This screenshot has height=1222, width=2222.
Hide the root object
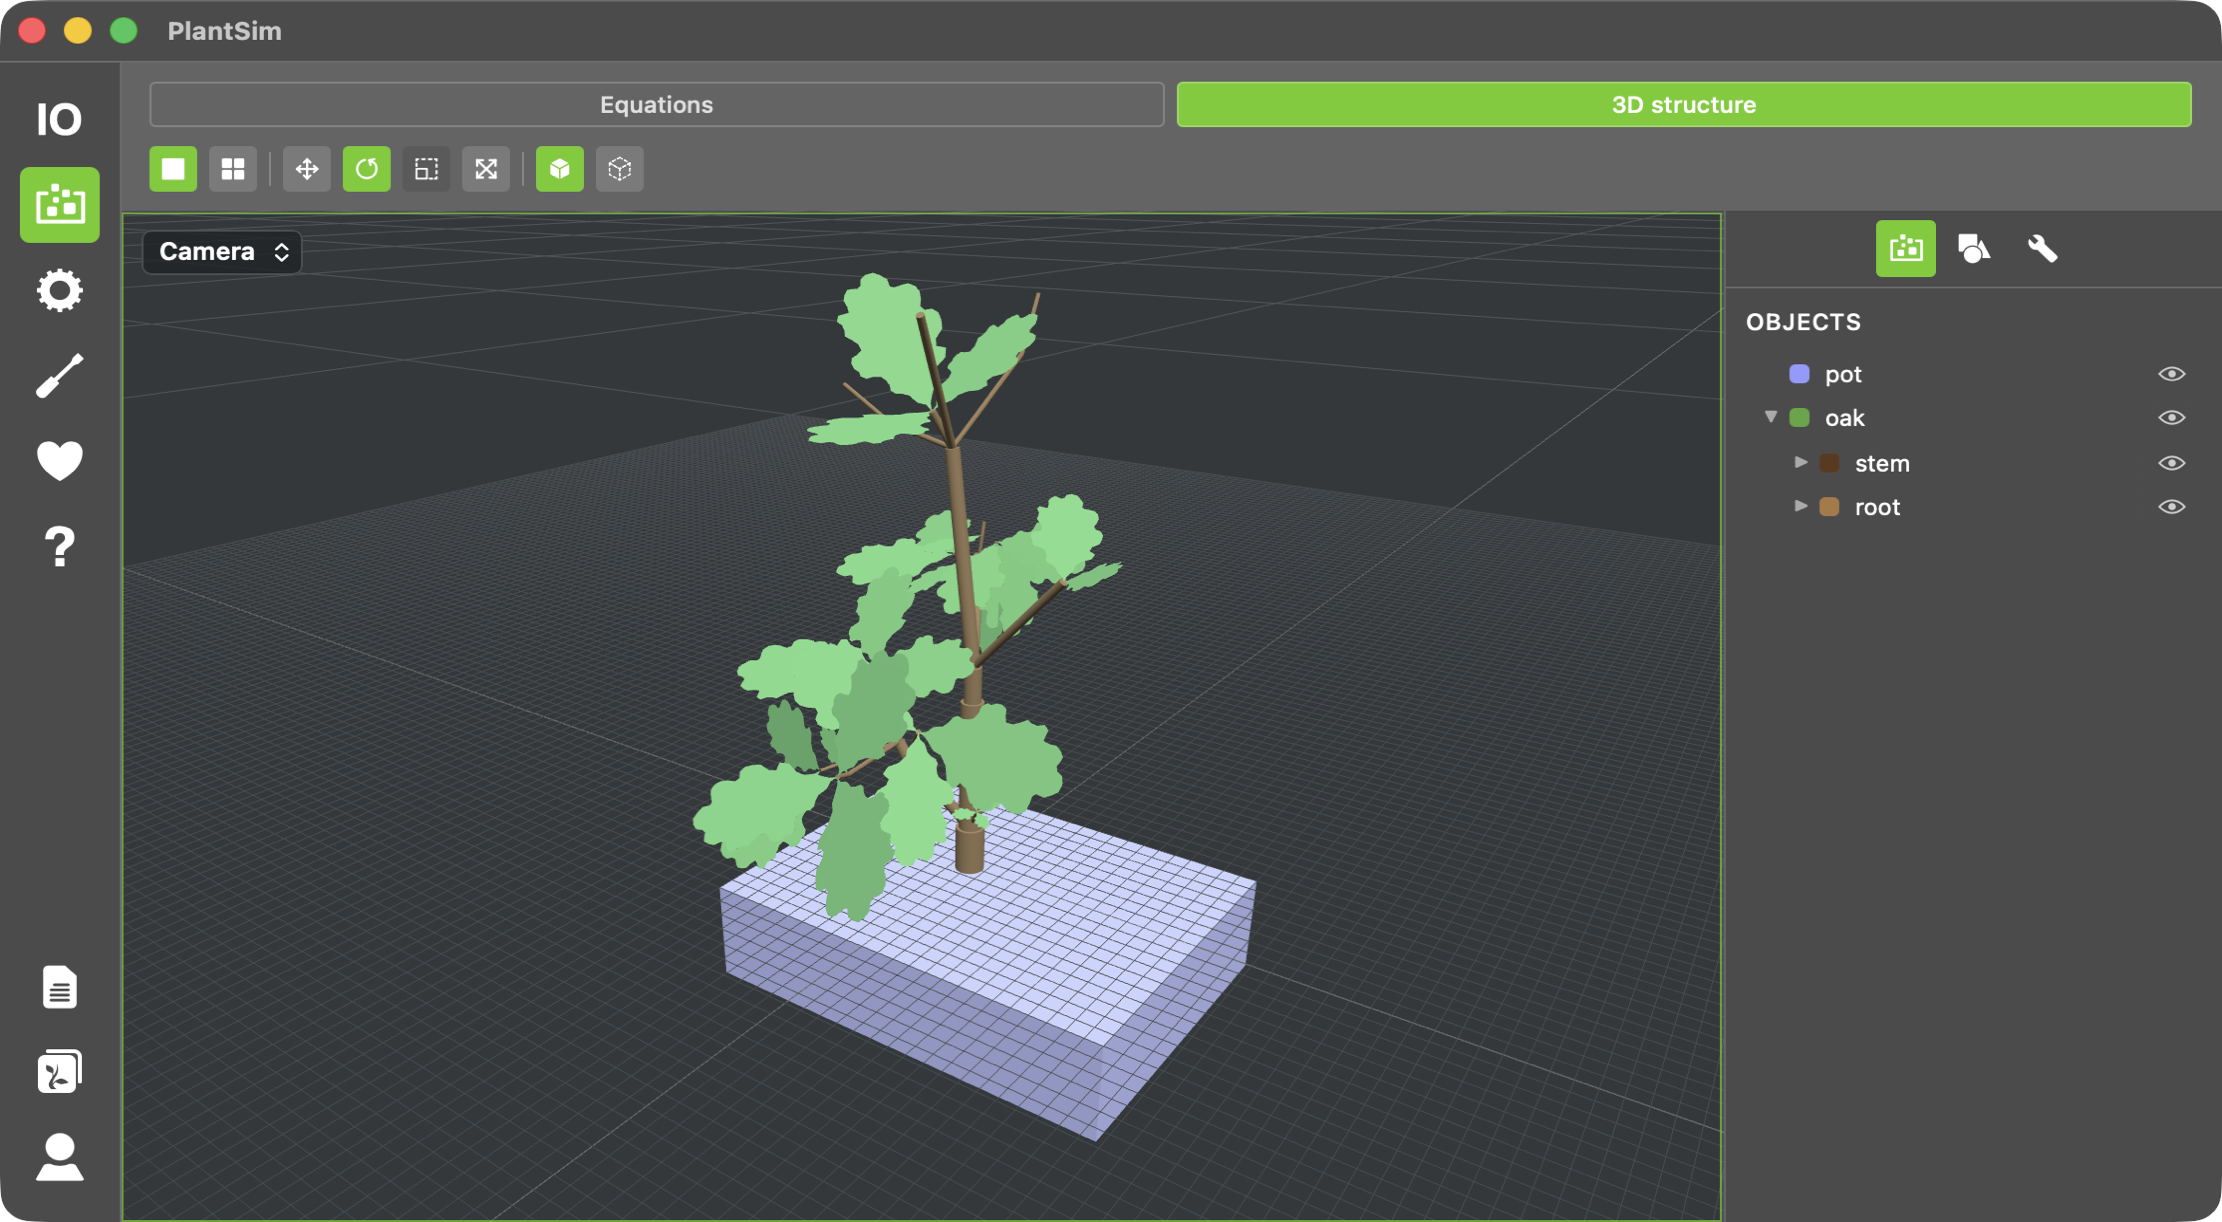coord(2171,507)
